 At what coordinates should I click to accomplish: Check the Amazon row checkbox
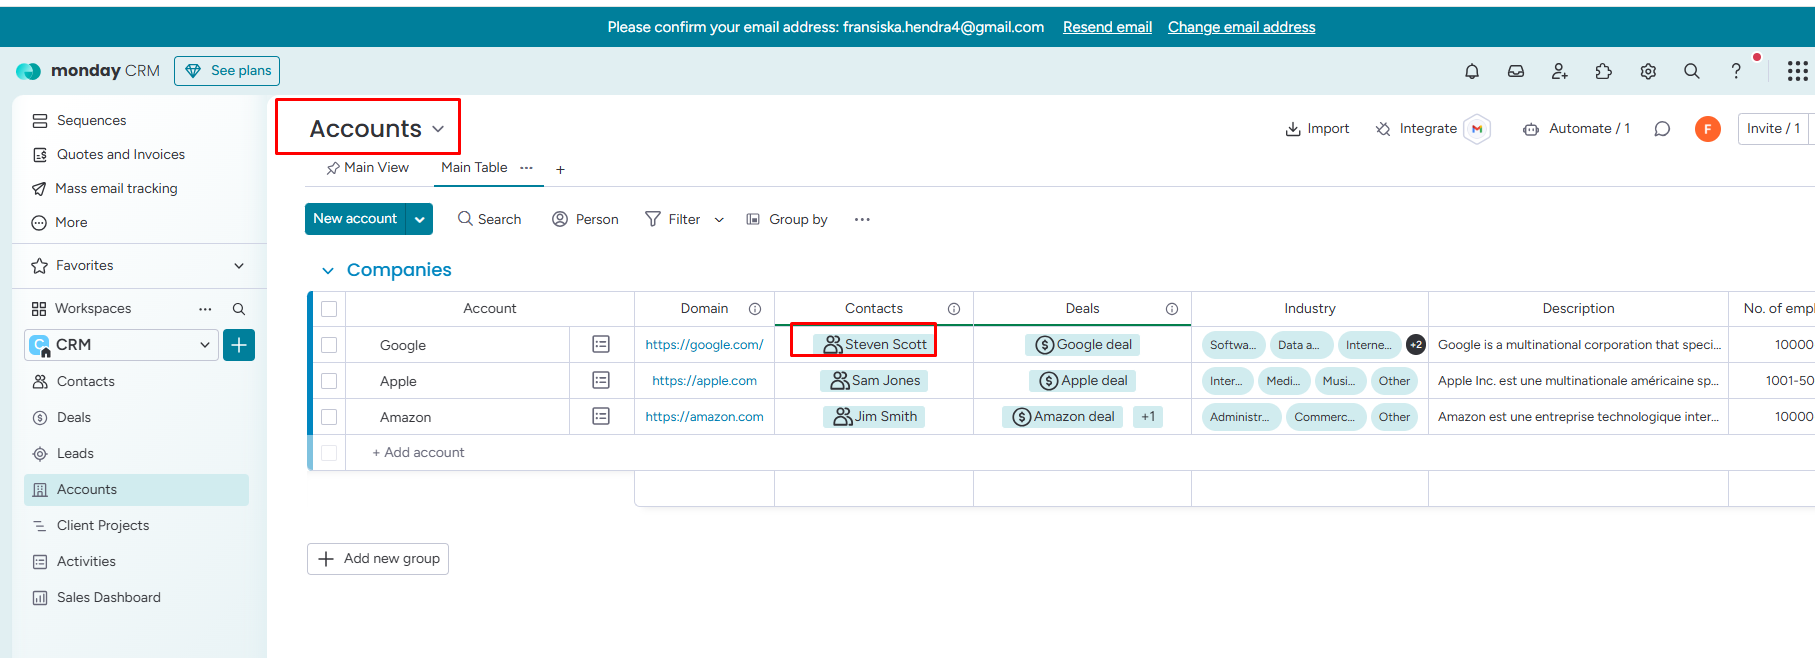[x=329, y=417]
